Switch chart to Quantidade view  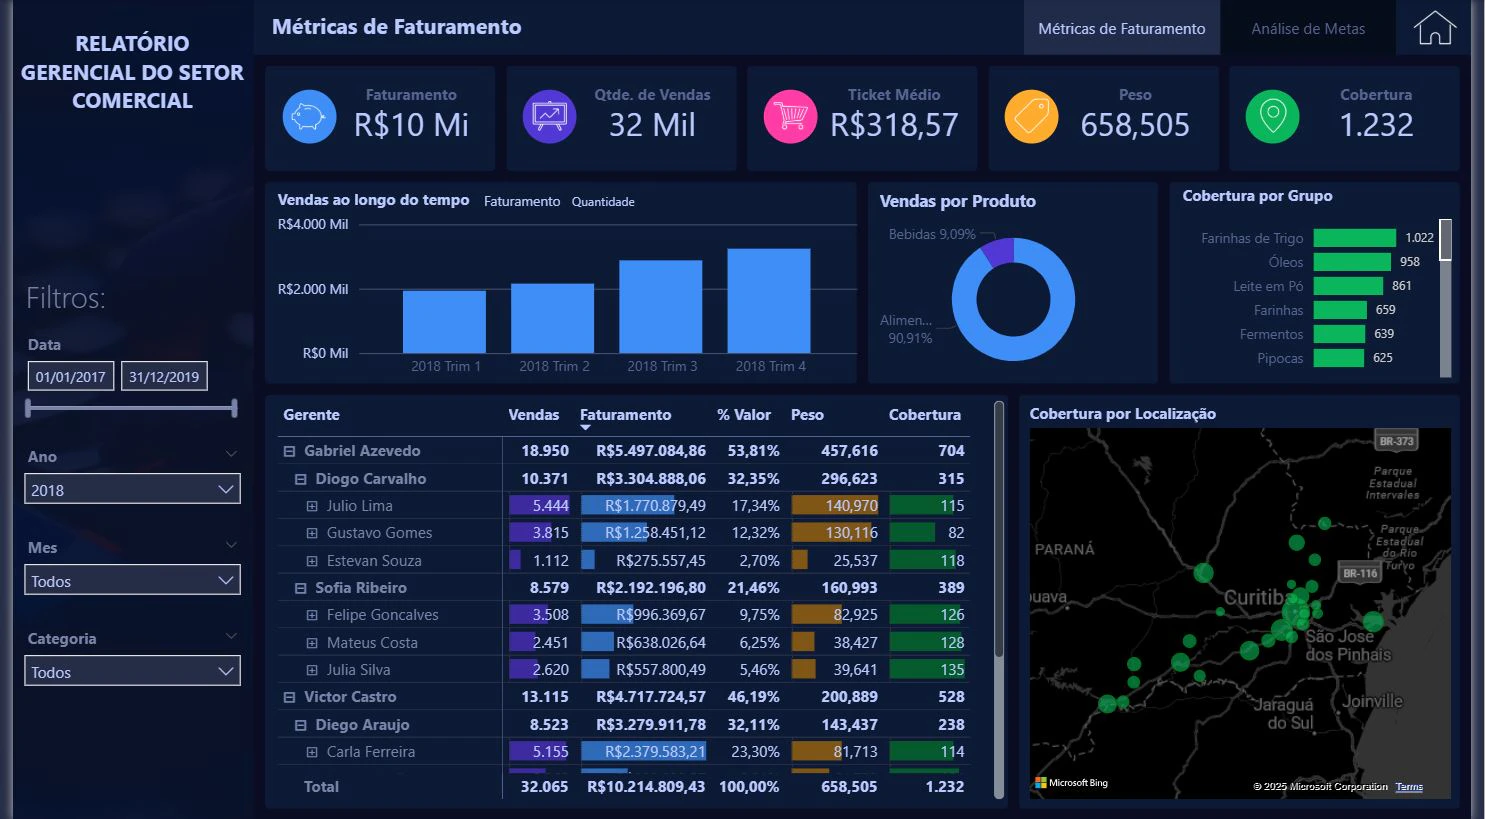coord(603,202)
